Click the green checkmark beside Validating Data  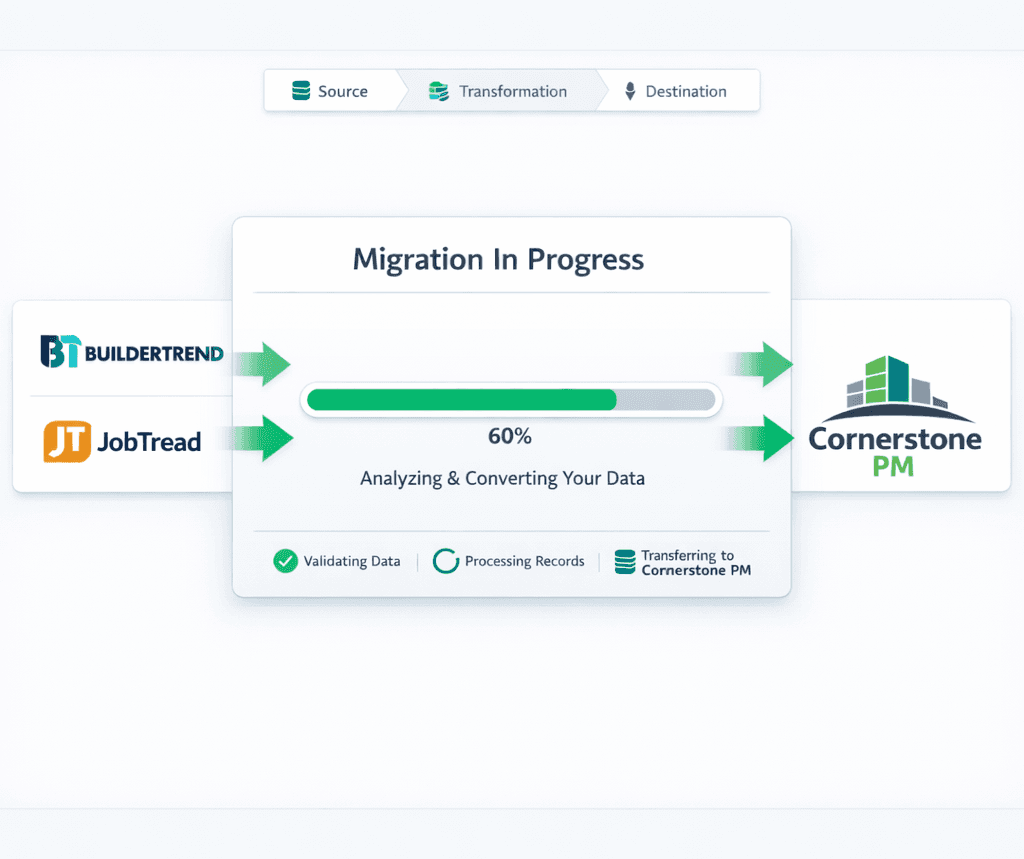point(285,561)
